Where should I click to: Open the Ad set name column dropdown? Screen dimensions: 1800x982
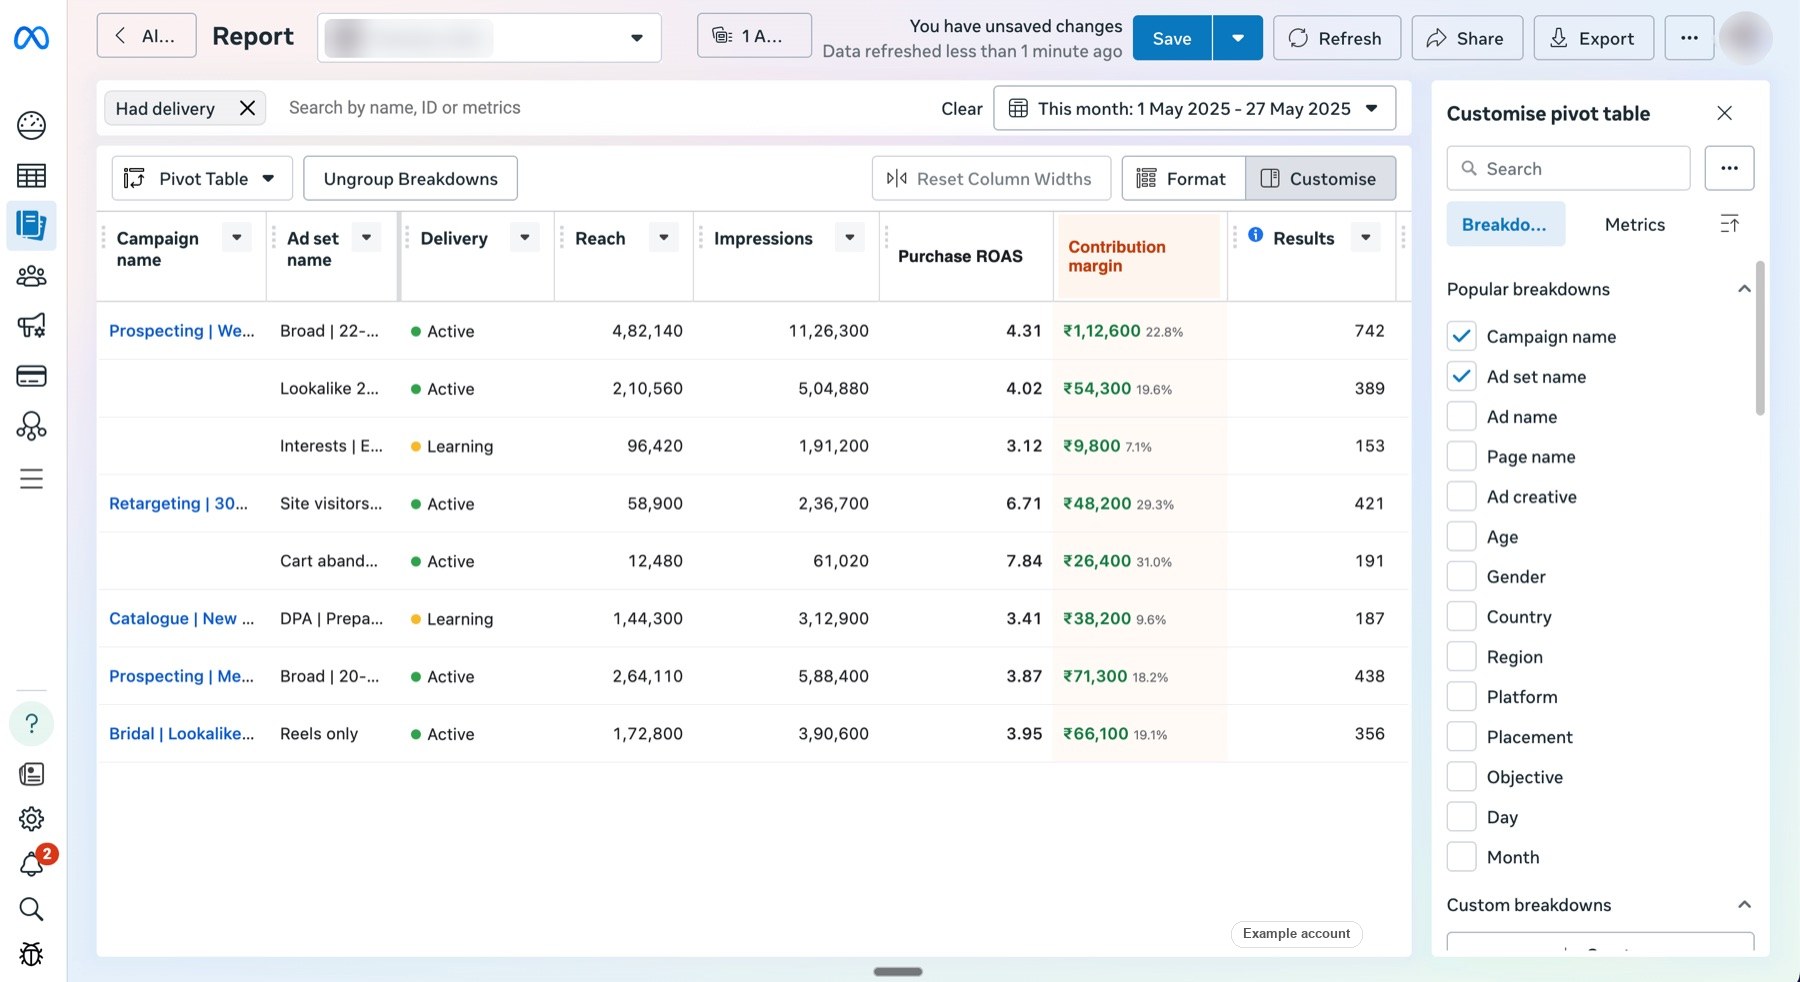tap(366, 237)
